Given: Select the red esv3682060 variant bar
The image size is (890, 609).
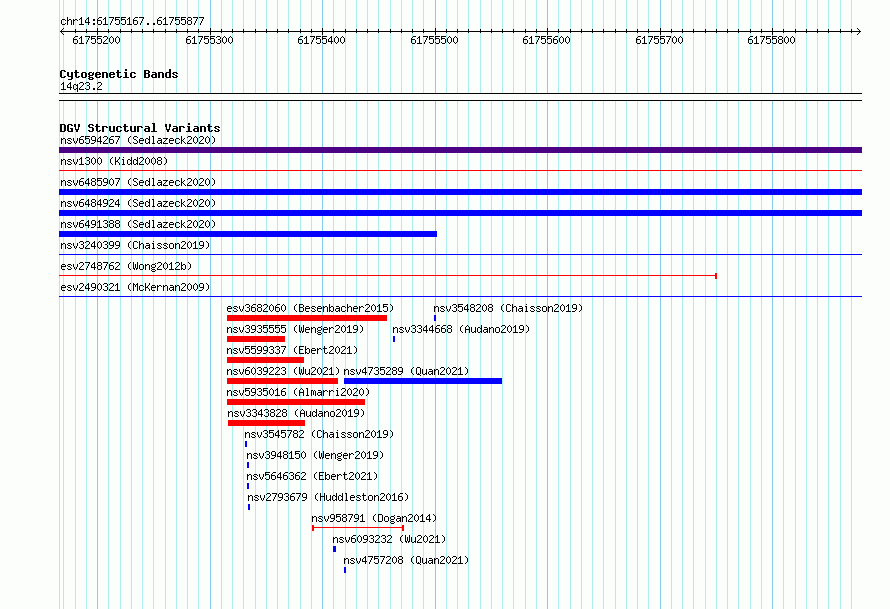Looking at the screenshot, I should (307, 318).
